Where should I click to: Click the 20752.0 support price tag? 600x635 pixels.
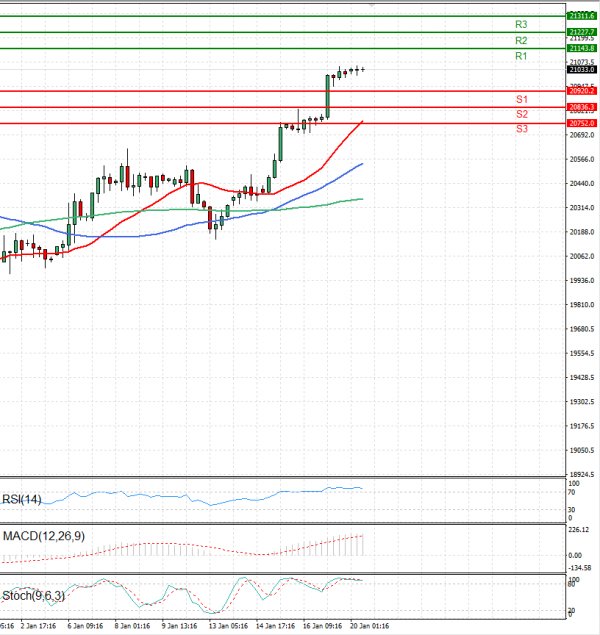click(582, 123)
